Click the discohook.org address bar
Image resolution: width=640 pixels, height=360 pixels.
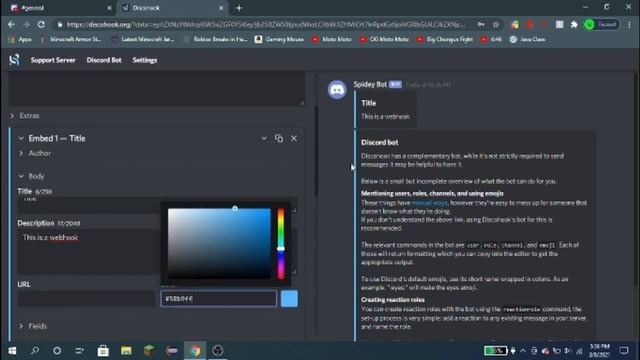coord(265,24)
